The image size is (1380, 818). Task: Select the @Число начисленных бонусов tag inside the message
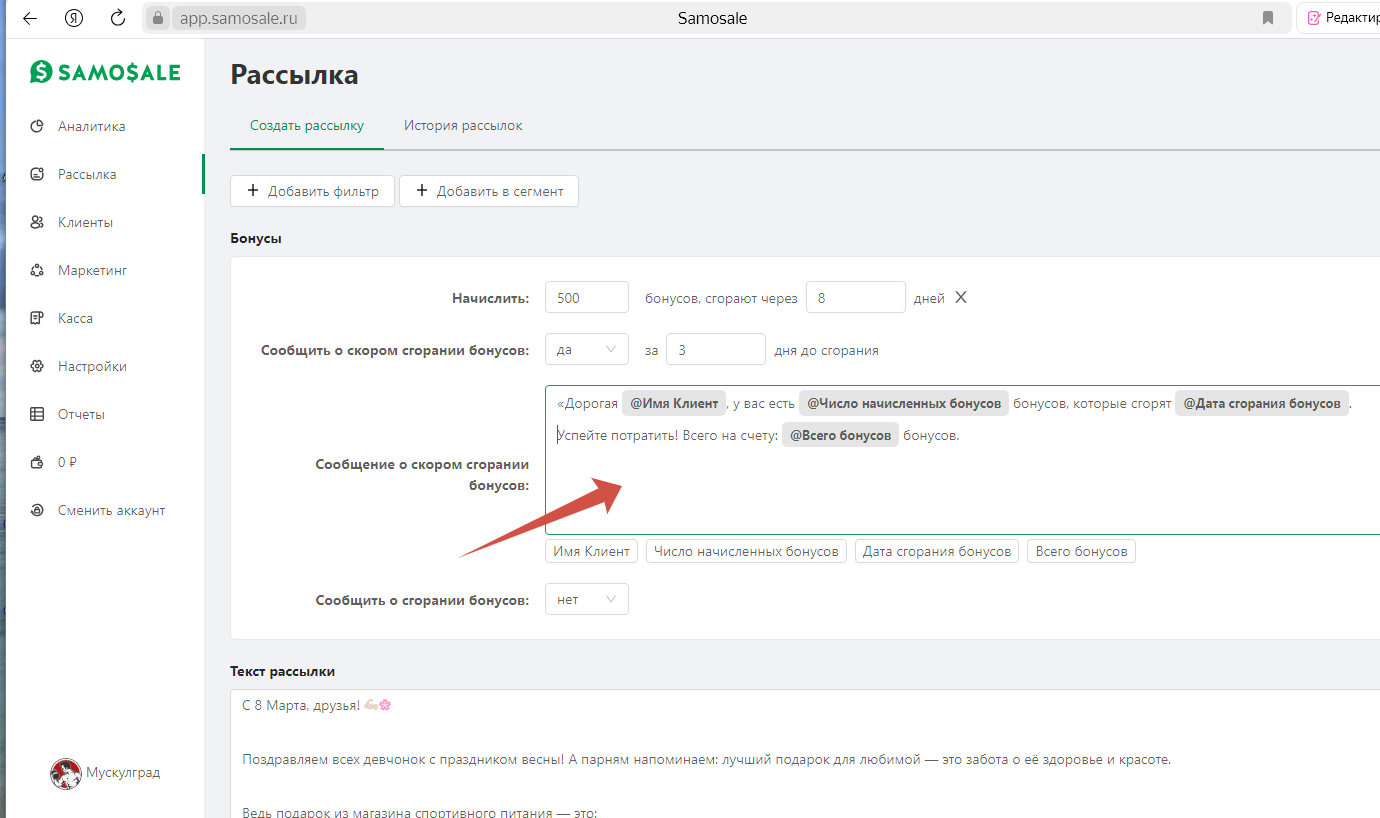click(904, 404)
